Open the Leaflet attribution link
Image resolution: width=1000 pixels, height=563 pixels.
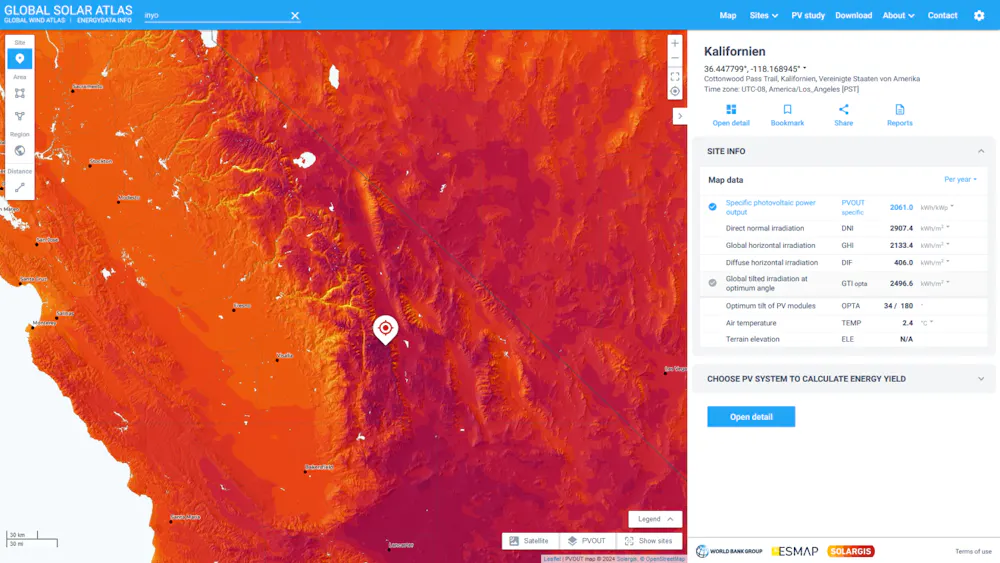click(552, 559)
